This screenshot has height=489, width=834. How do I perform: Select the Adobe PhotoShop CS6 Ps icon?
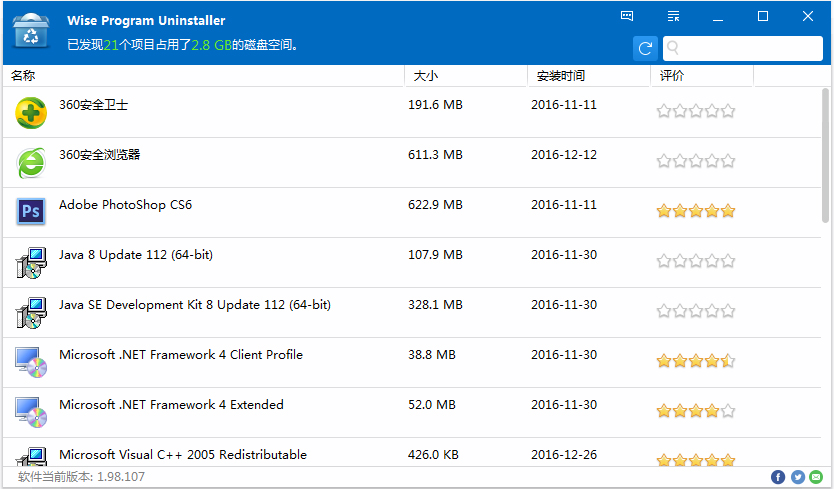31,212
